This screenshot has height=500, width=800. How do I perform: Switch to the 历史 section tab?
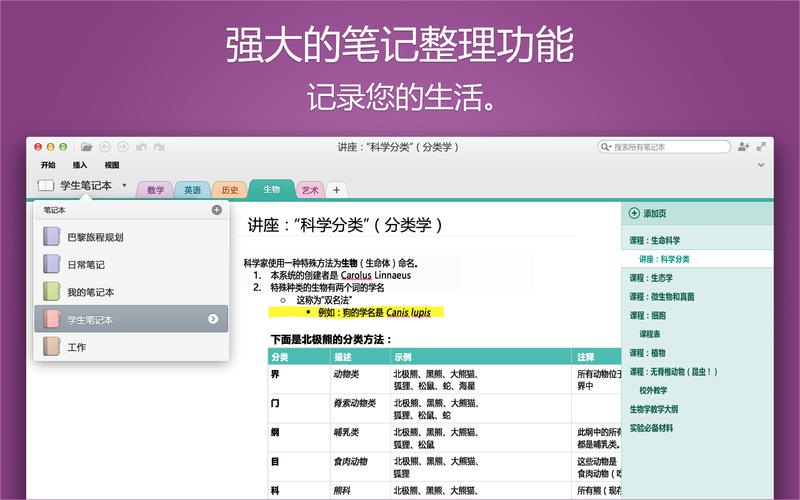230,190
